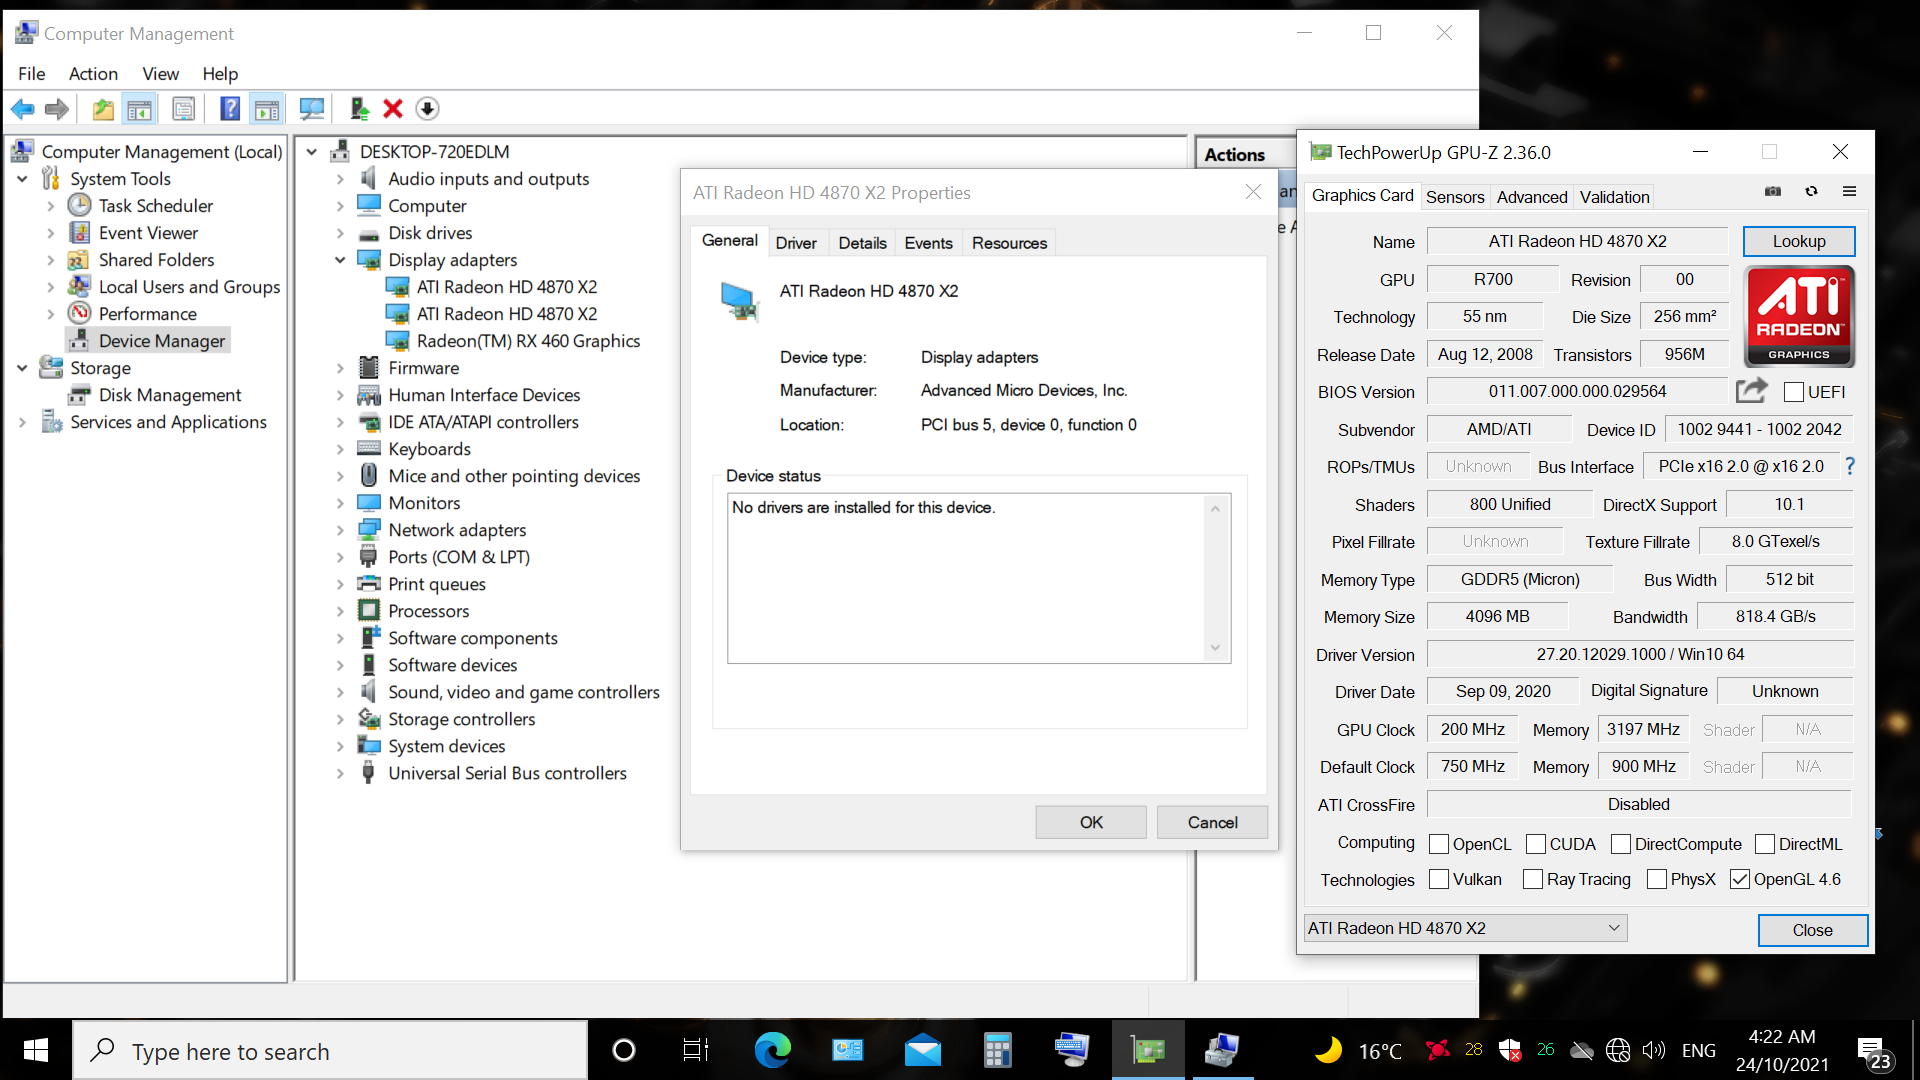Click the GPU-Z taskbar icon
This screenshot has height=1080, width=1920.
click(x=1148, y=1050)
